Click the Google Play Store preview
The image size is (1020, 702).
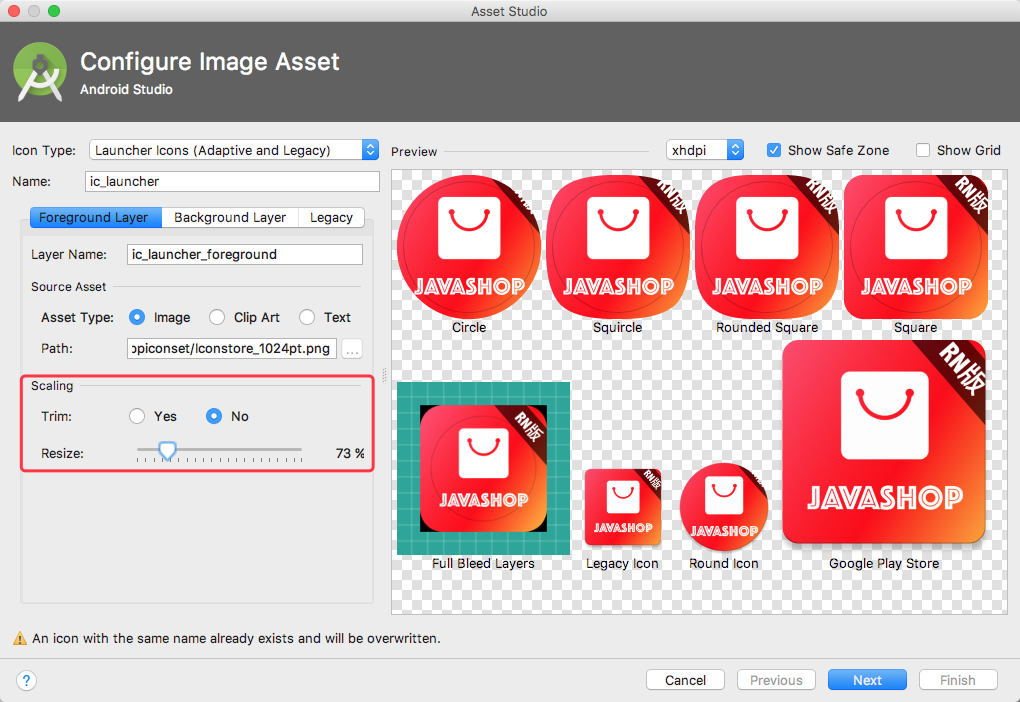pos(884,442)
